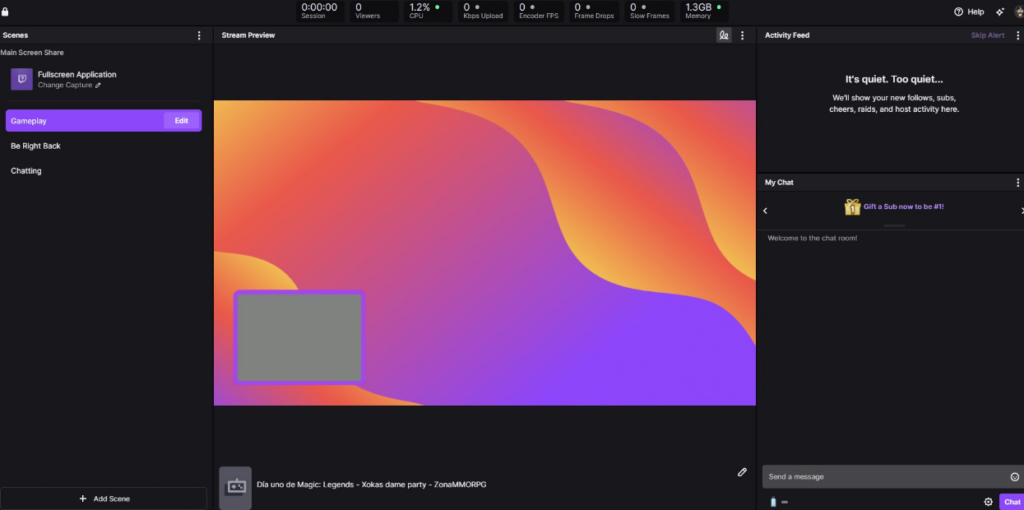Click the Slow Frames stat
The image size is (1024, 510).
click(x=649, y=11)
